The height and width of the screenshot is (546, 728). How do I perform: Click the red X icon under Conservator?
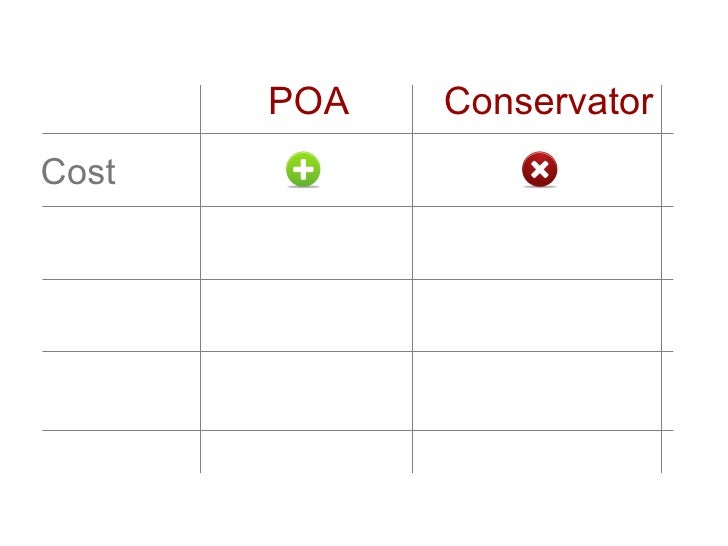[x=540, y=169]
